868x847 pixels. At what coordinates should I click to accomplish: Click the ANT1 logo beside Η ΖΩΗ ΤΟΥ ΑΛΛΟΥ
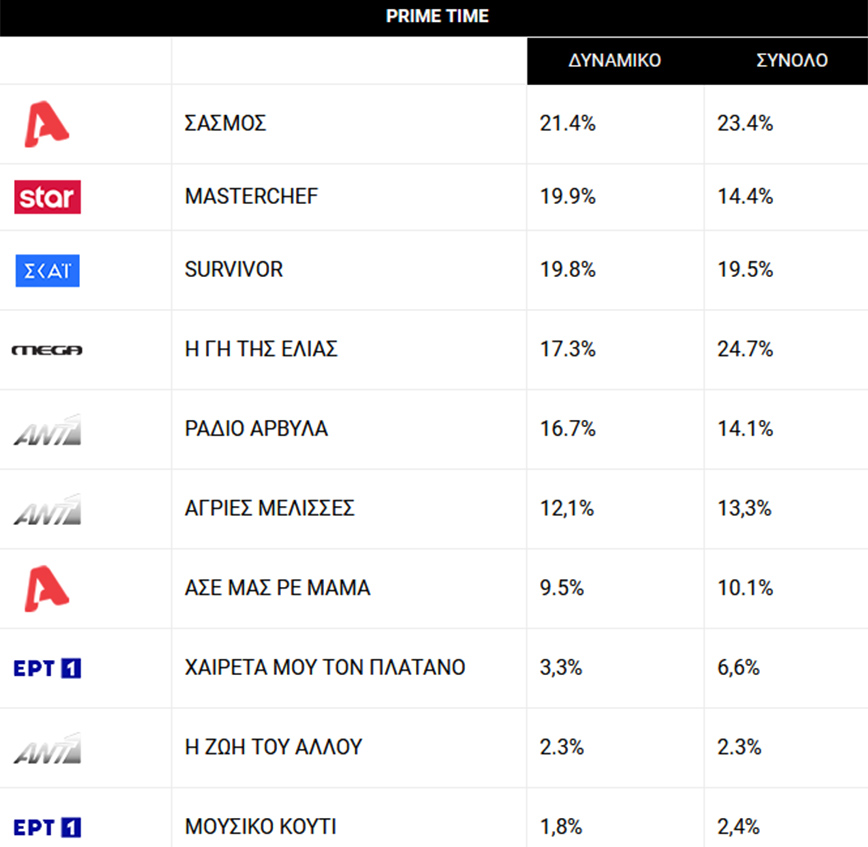47,748
